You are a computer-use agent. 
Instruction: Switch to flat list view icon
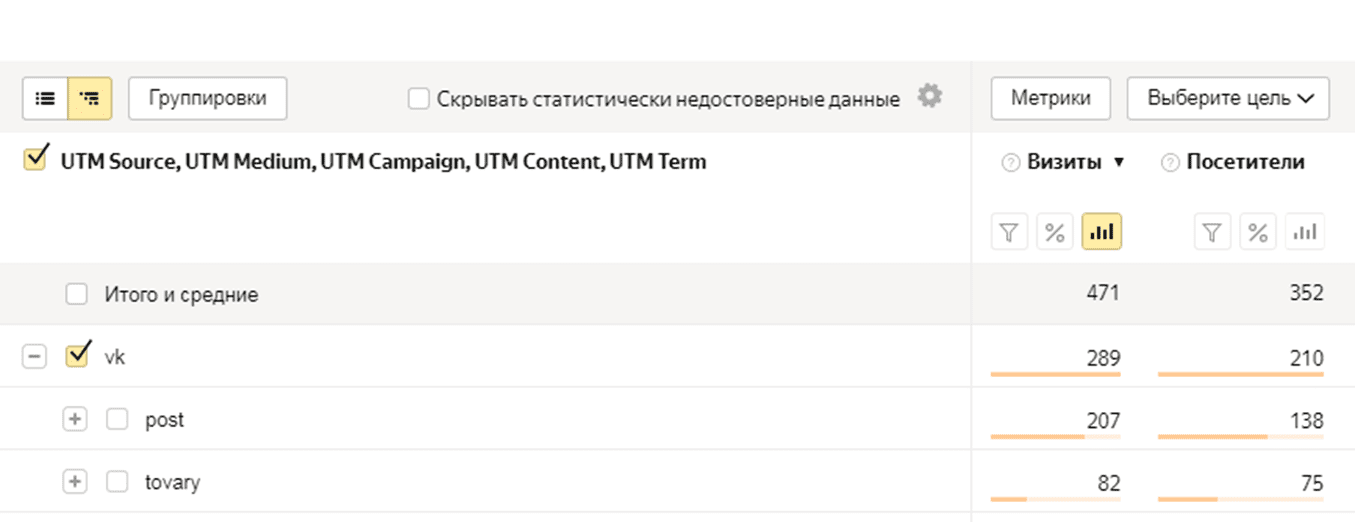(45, 98)
